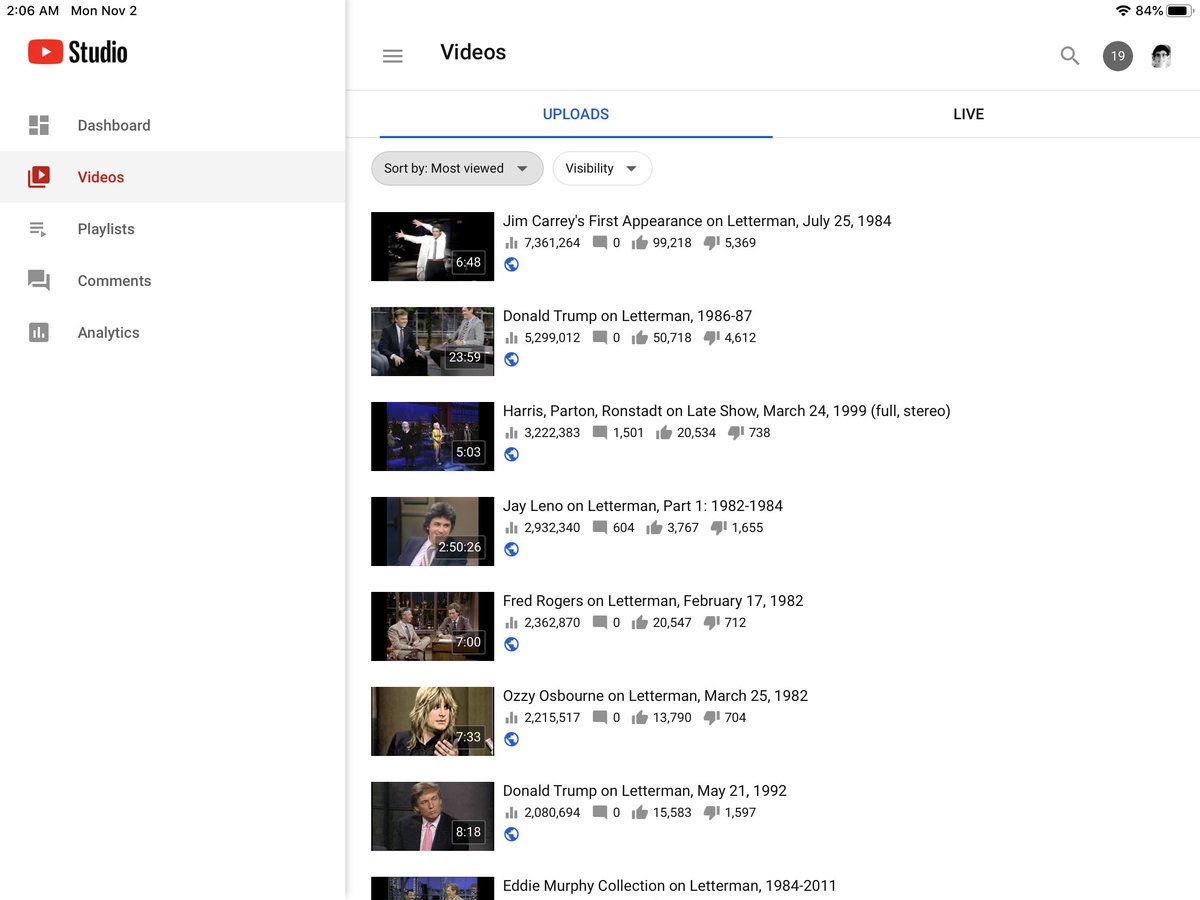Click the 1,501 comments count

pyautogui.click(x=628, y=433)
